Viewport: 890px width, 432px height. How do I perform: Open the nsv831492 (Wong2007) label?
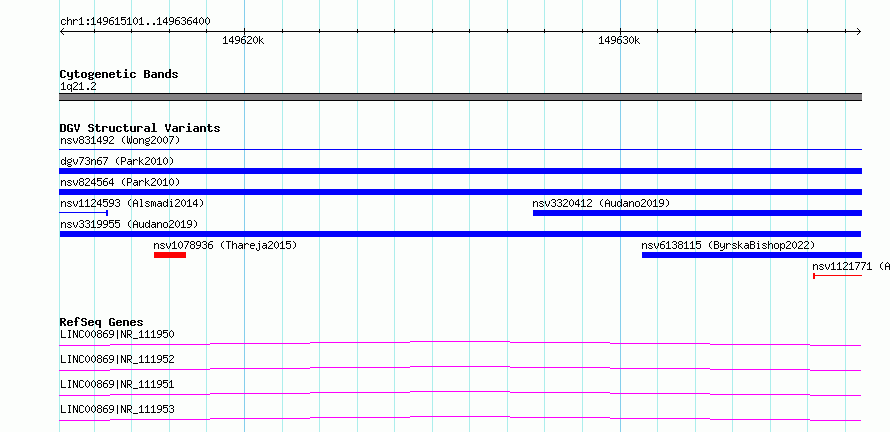[x=120, y=140]
